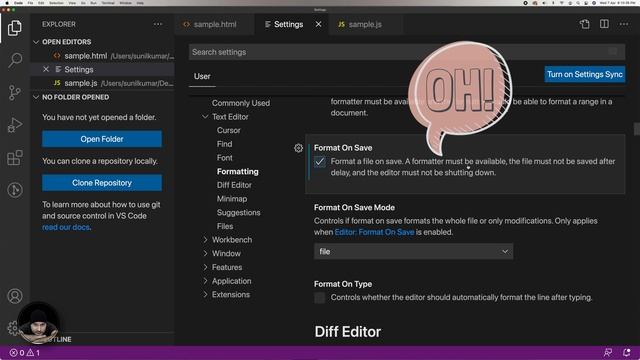Image resolution: width=640 pixels, height=360 pixels.
Task: Go to Find settings section
Action: coord(224,144)
